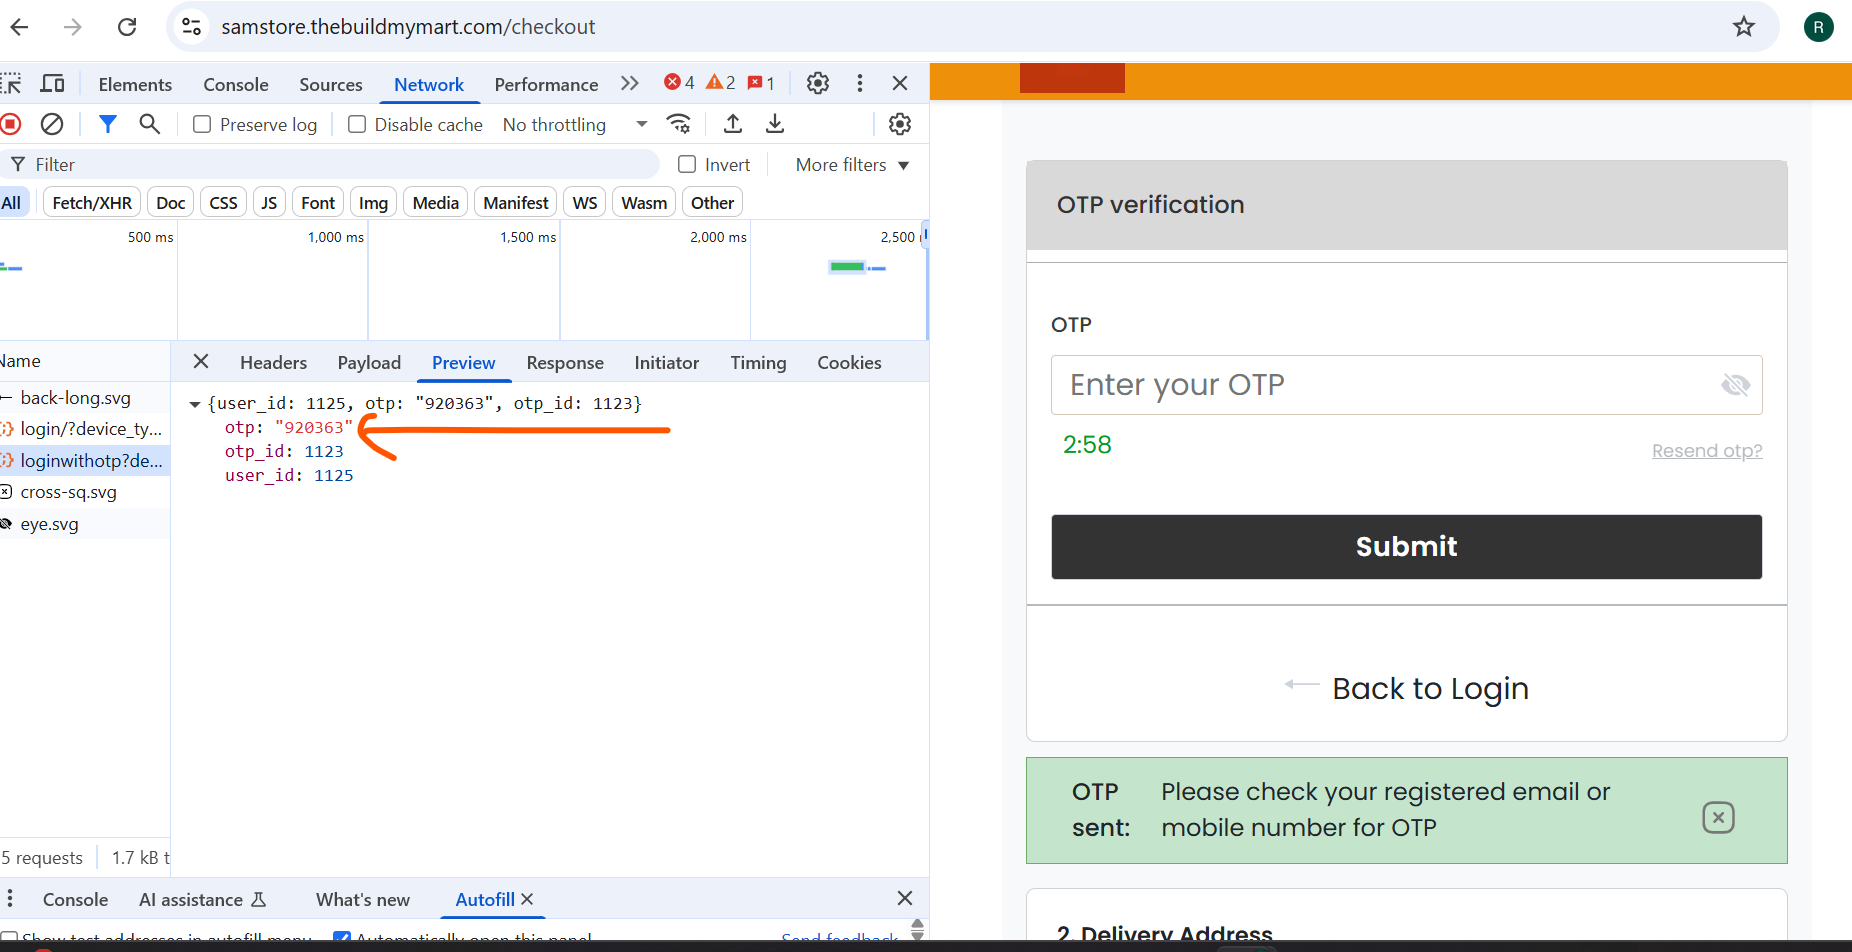Open the Performance tab
This screenshot has width=1852, height=952.
tap(546, 84)
